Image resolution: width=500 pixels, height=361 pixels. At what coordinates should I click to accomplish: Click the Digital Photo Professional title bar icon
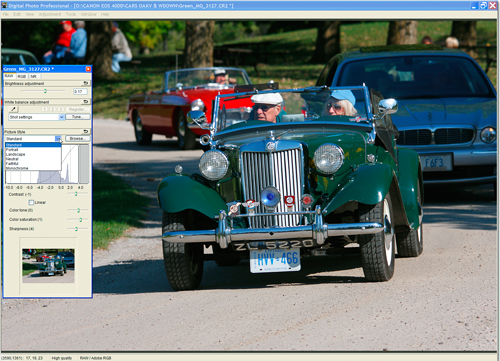click(4, 5)
